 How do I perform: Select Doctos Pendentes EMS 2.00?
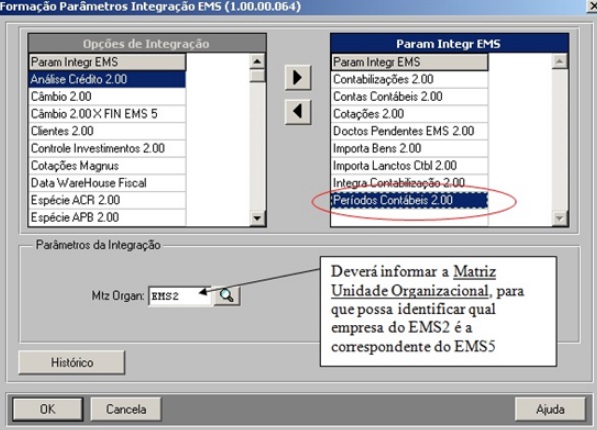click(410, 131)
